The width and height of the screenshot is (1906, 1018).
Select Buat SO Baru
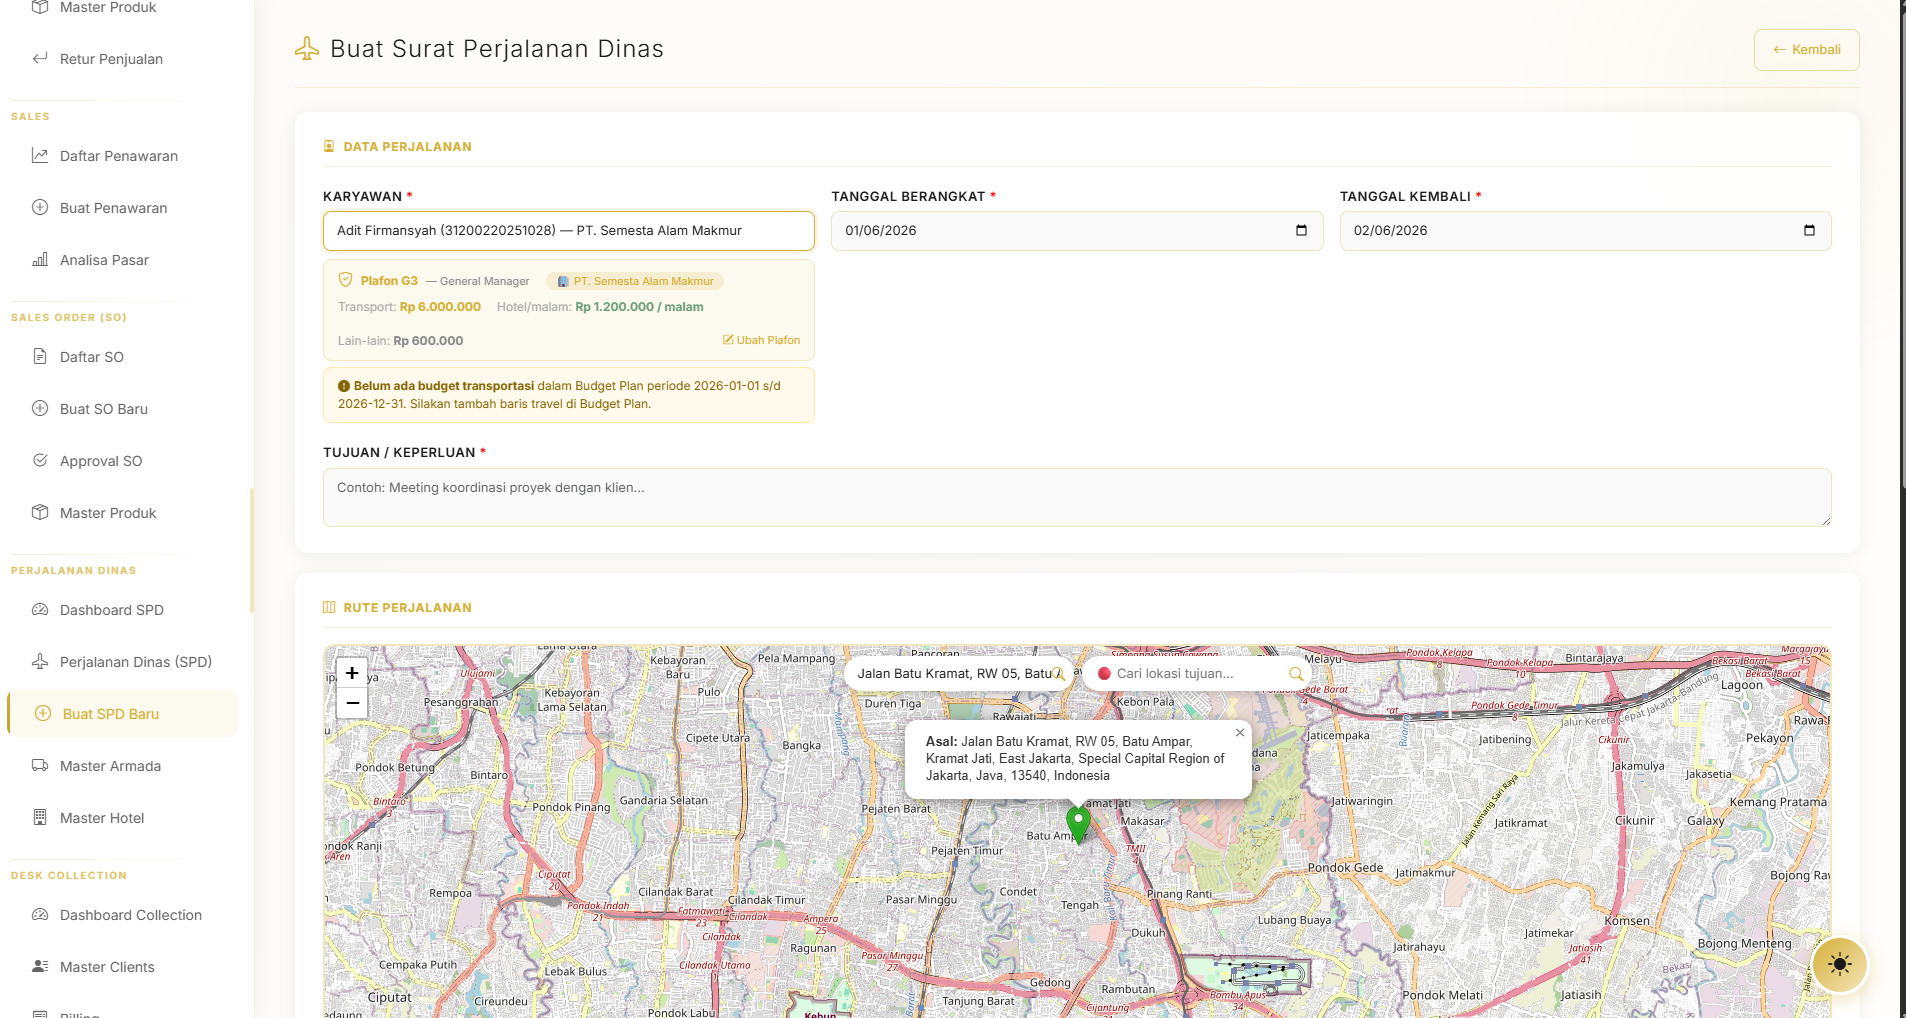click(104, 409)
